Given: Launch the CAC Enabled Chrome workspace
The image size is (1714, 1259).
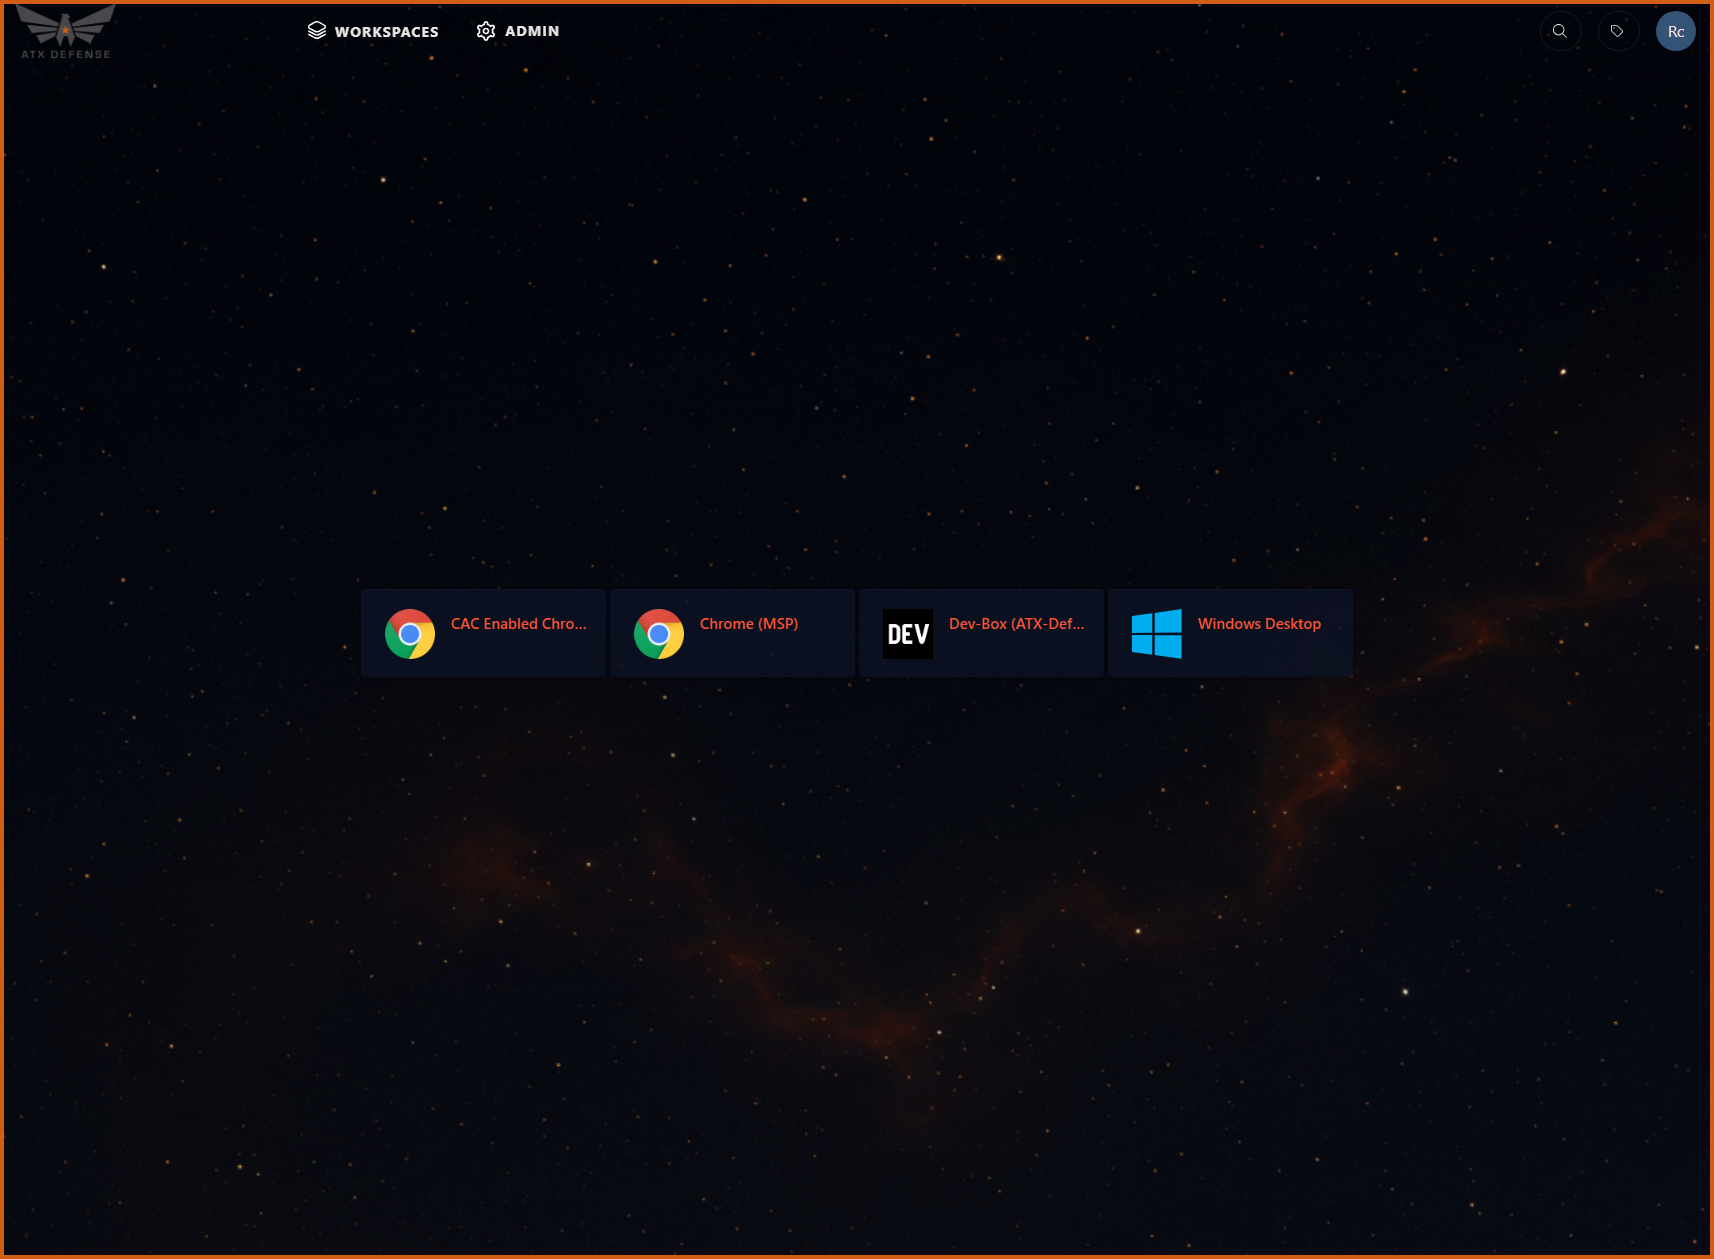Looking at the screenshot, I should [x=484, y=633].
